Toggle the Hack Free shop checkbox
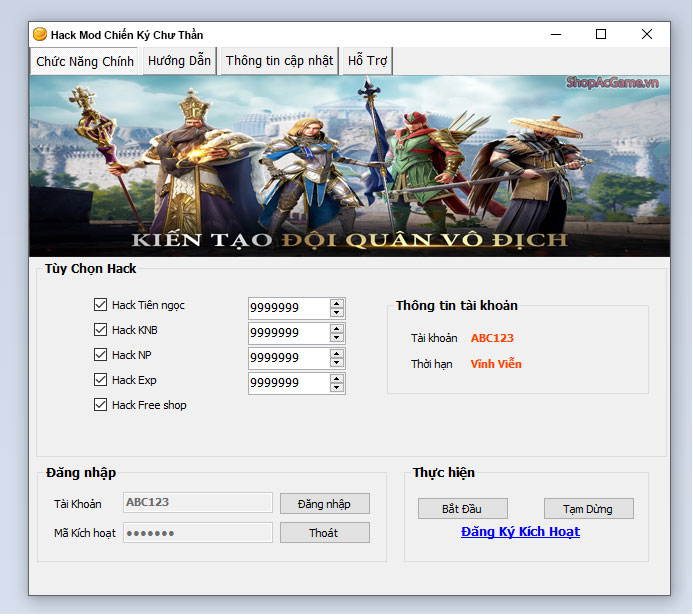Screen dimensions: 693x616 point(100,405)
